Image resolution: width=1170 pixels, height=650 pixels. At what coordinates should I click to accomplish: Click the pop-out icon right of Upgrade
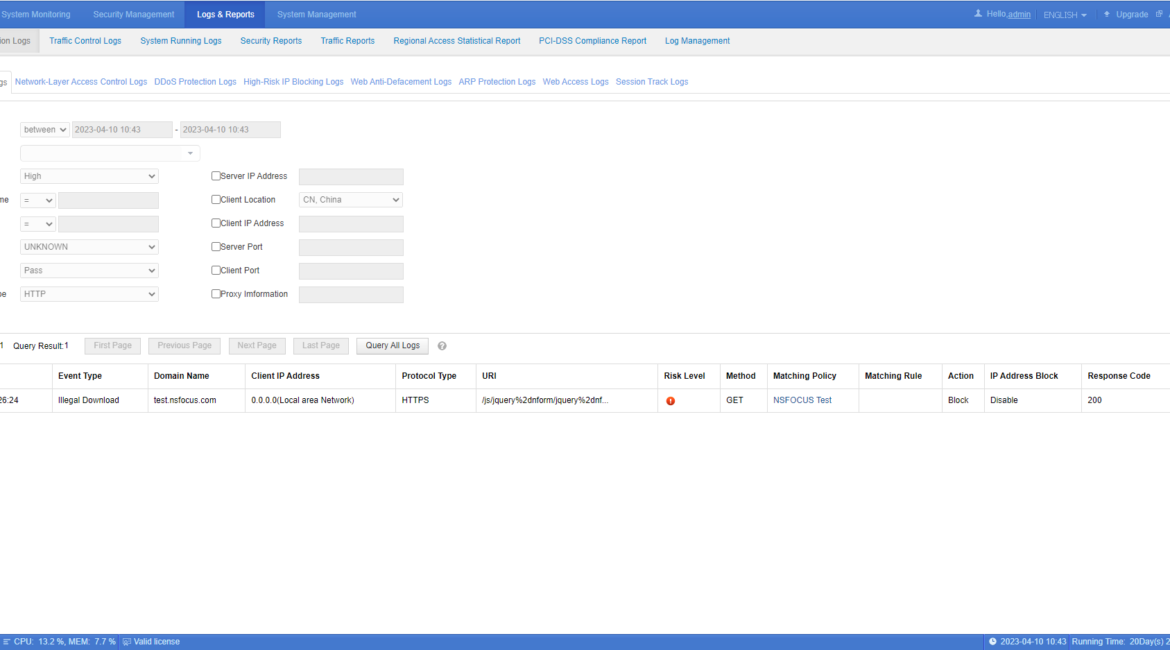[1158, 13]
